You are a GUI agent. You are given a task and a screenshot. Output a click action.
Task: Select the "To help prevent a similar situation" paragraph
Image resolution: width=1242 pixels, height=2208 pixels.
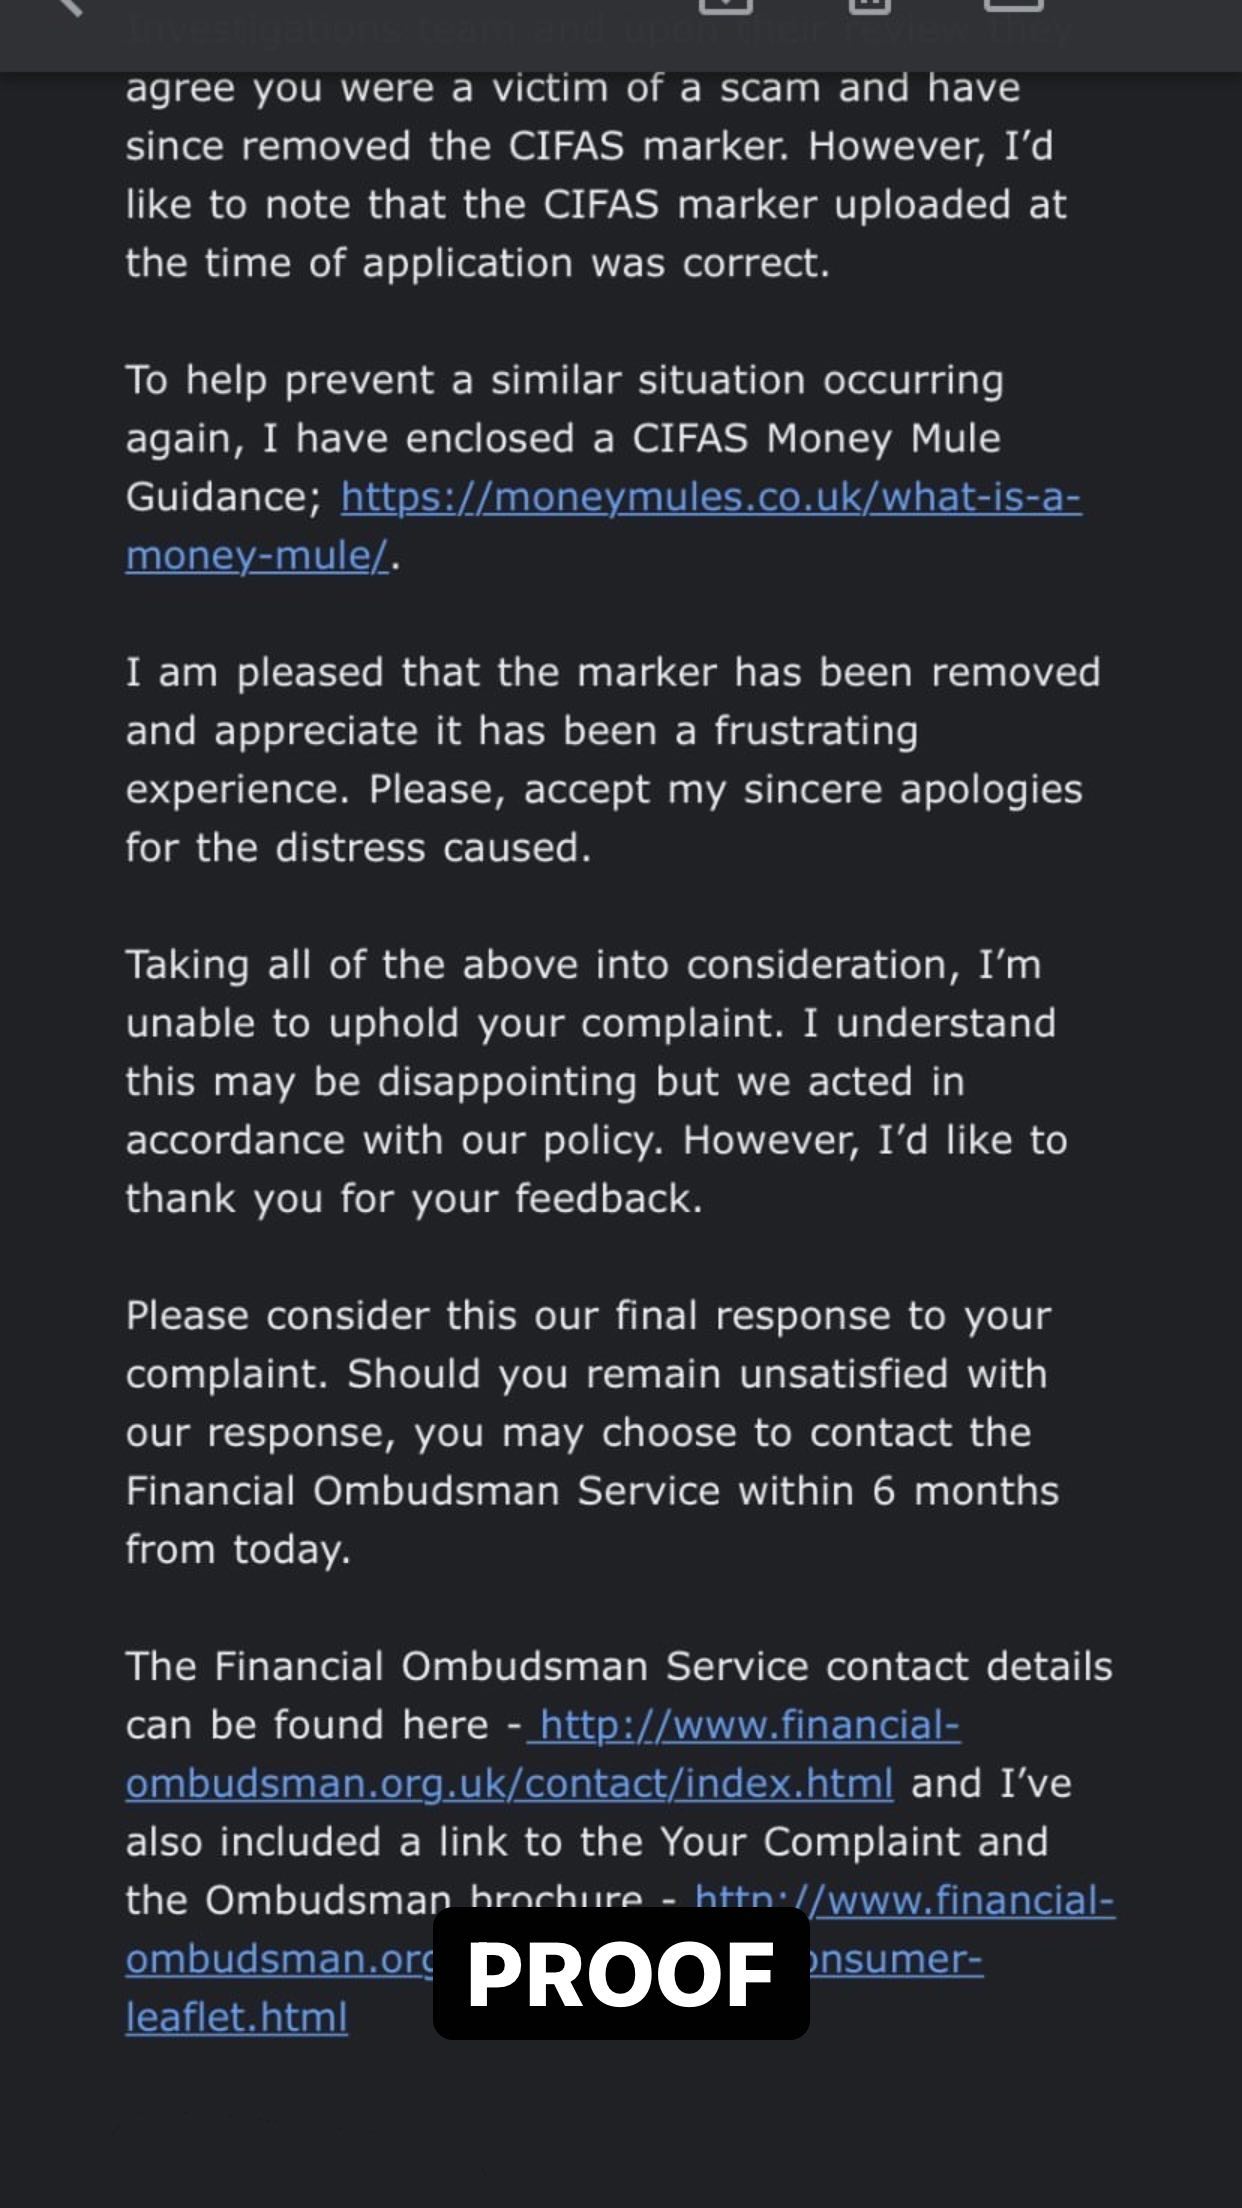tap(563, 381)
